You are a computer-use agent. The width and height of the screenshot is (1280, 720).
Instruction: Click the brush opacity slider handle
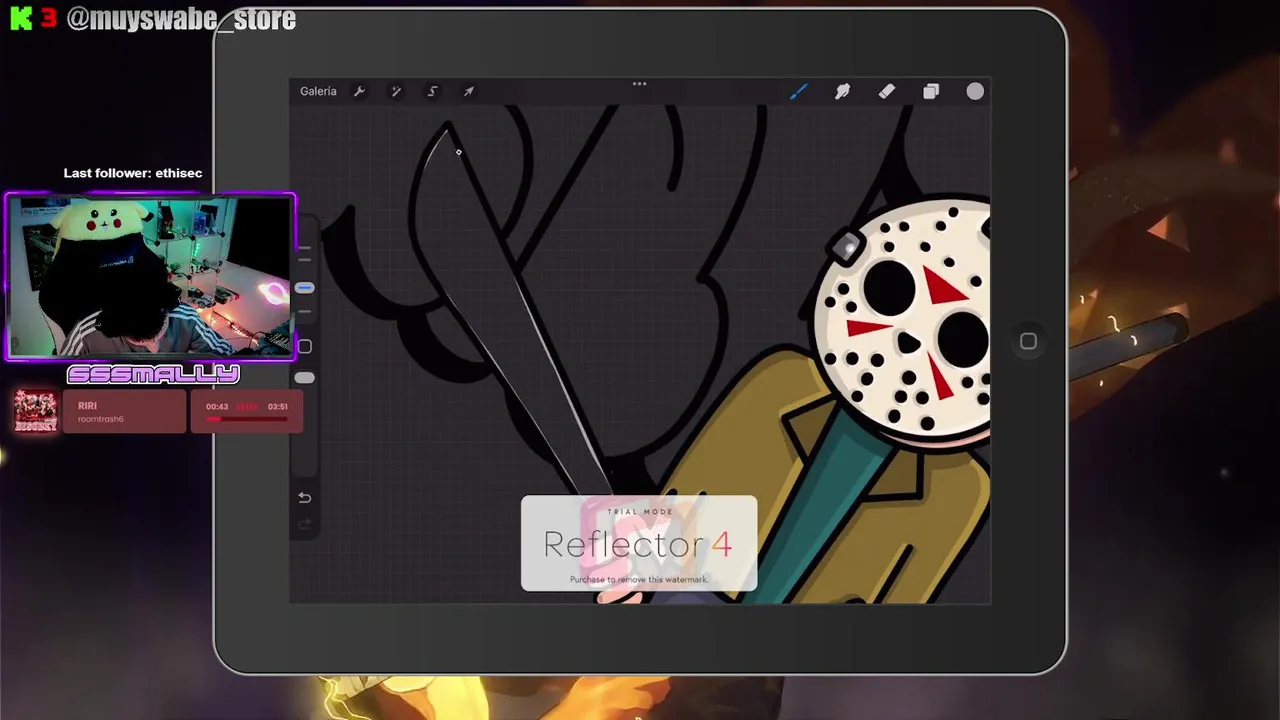pos(304,378)
